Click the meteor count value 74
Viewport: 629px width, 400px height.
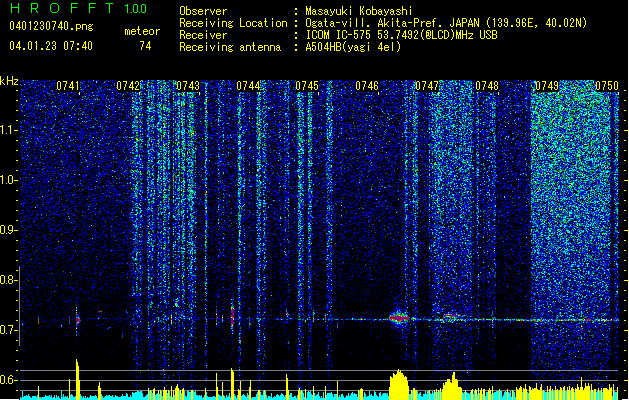pyautogui.click(x=145, y=46)
